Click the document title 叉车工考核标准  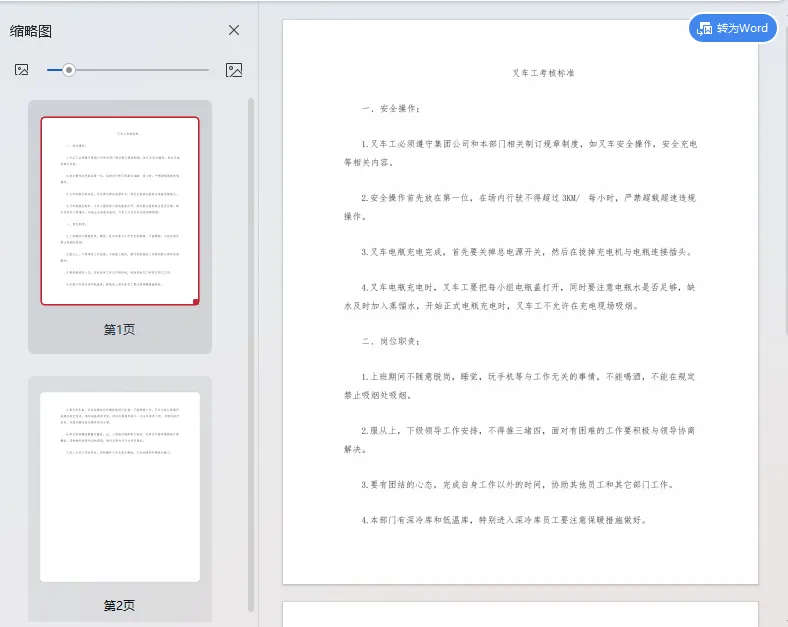click(x=543, y=73)
